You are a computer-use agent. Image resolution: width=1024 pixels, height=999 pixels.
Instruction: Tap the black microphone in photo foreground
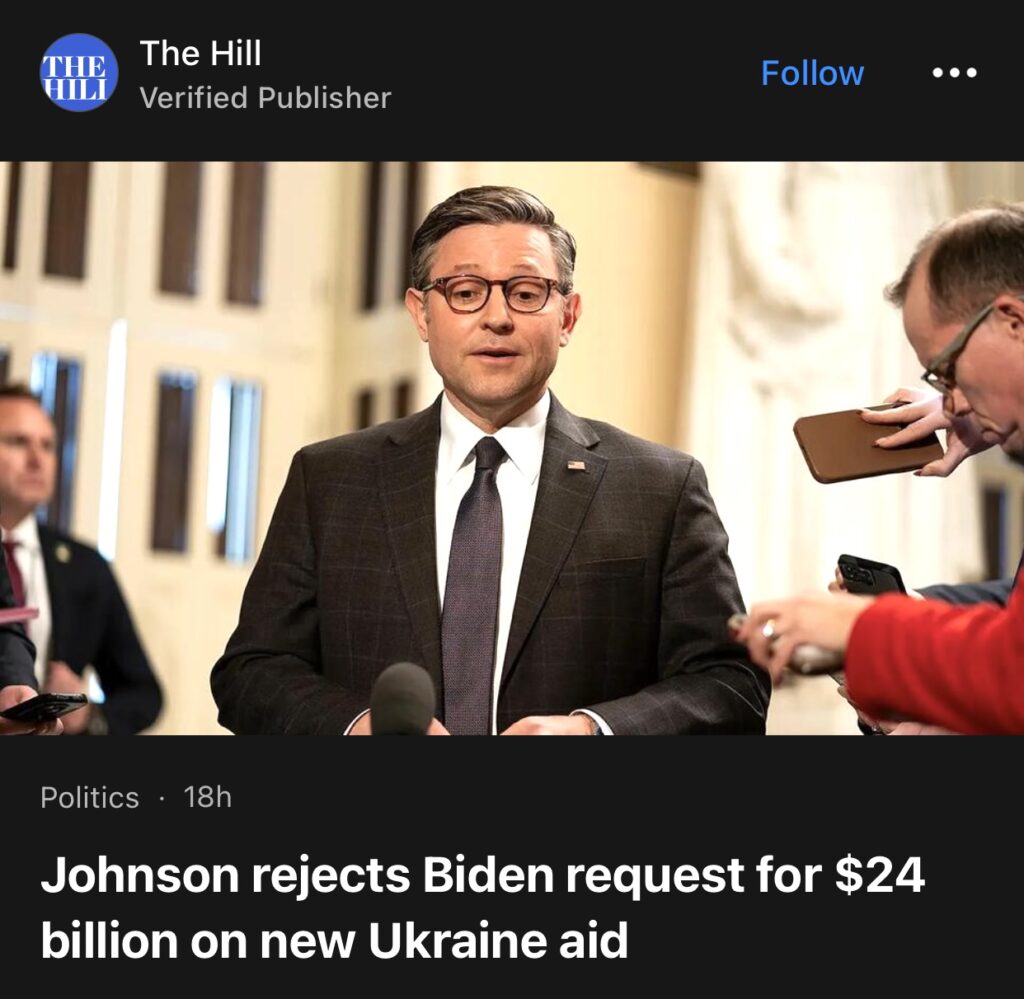[x=402, y=699]
